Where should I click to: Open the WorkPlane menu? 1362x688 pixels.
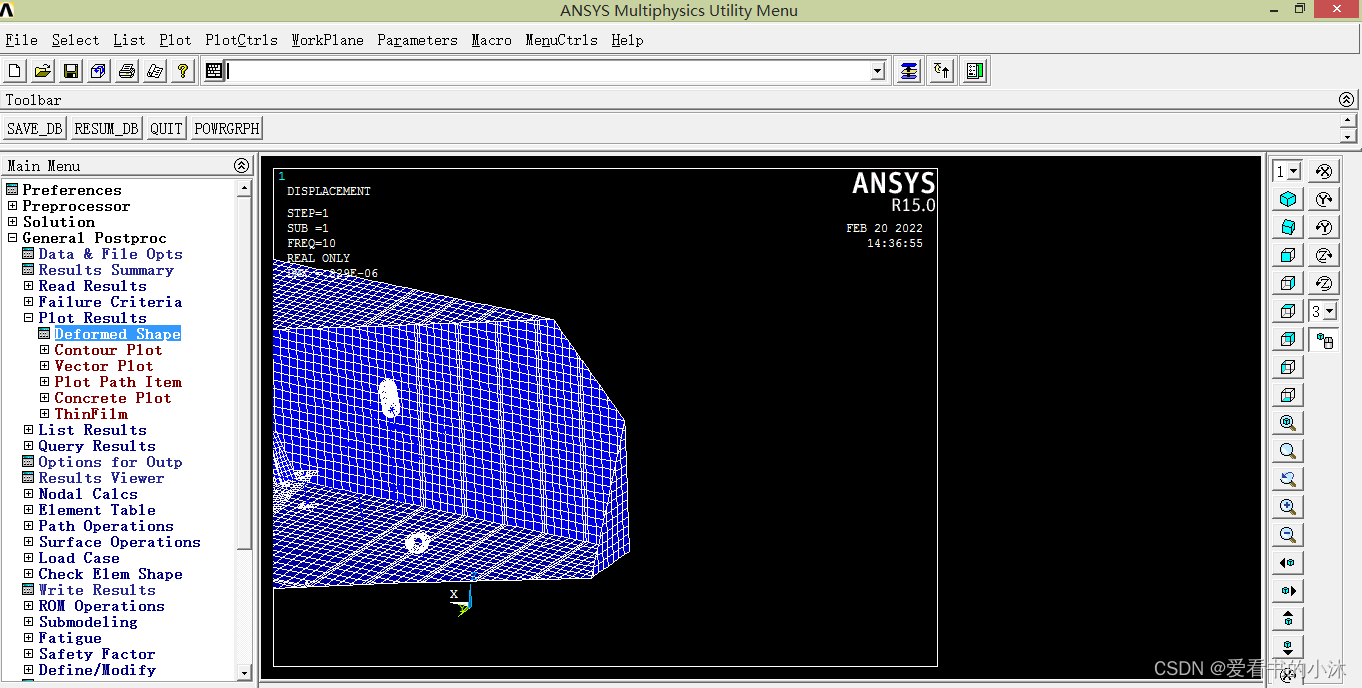327,40
